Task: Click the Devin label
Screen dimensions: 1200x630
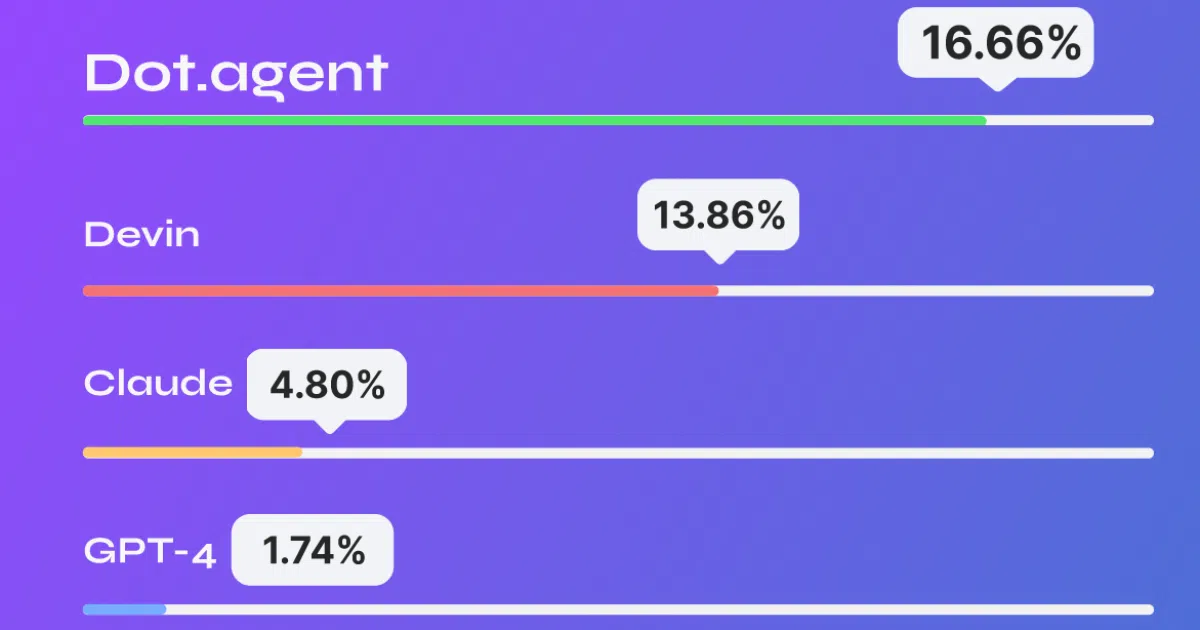Action: [142, 235]
